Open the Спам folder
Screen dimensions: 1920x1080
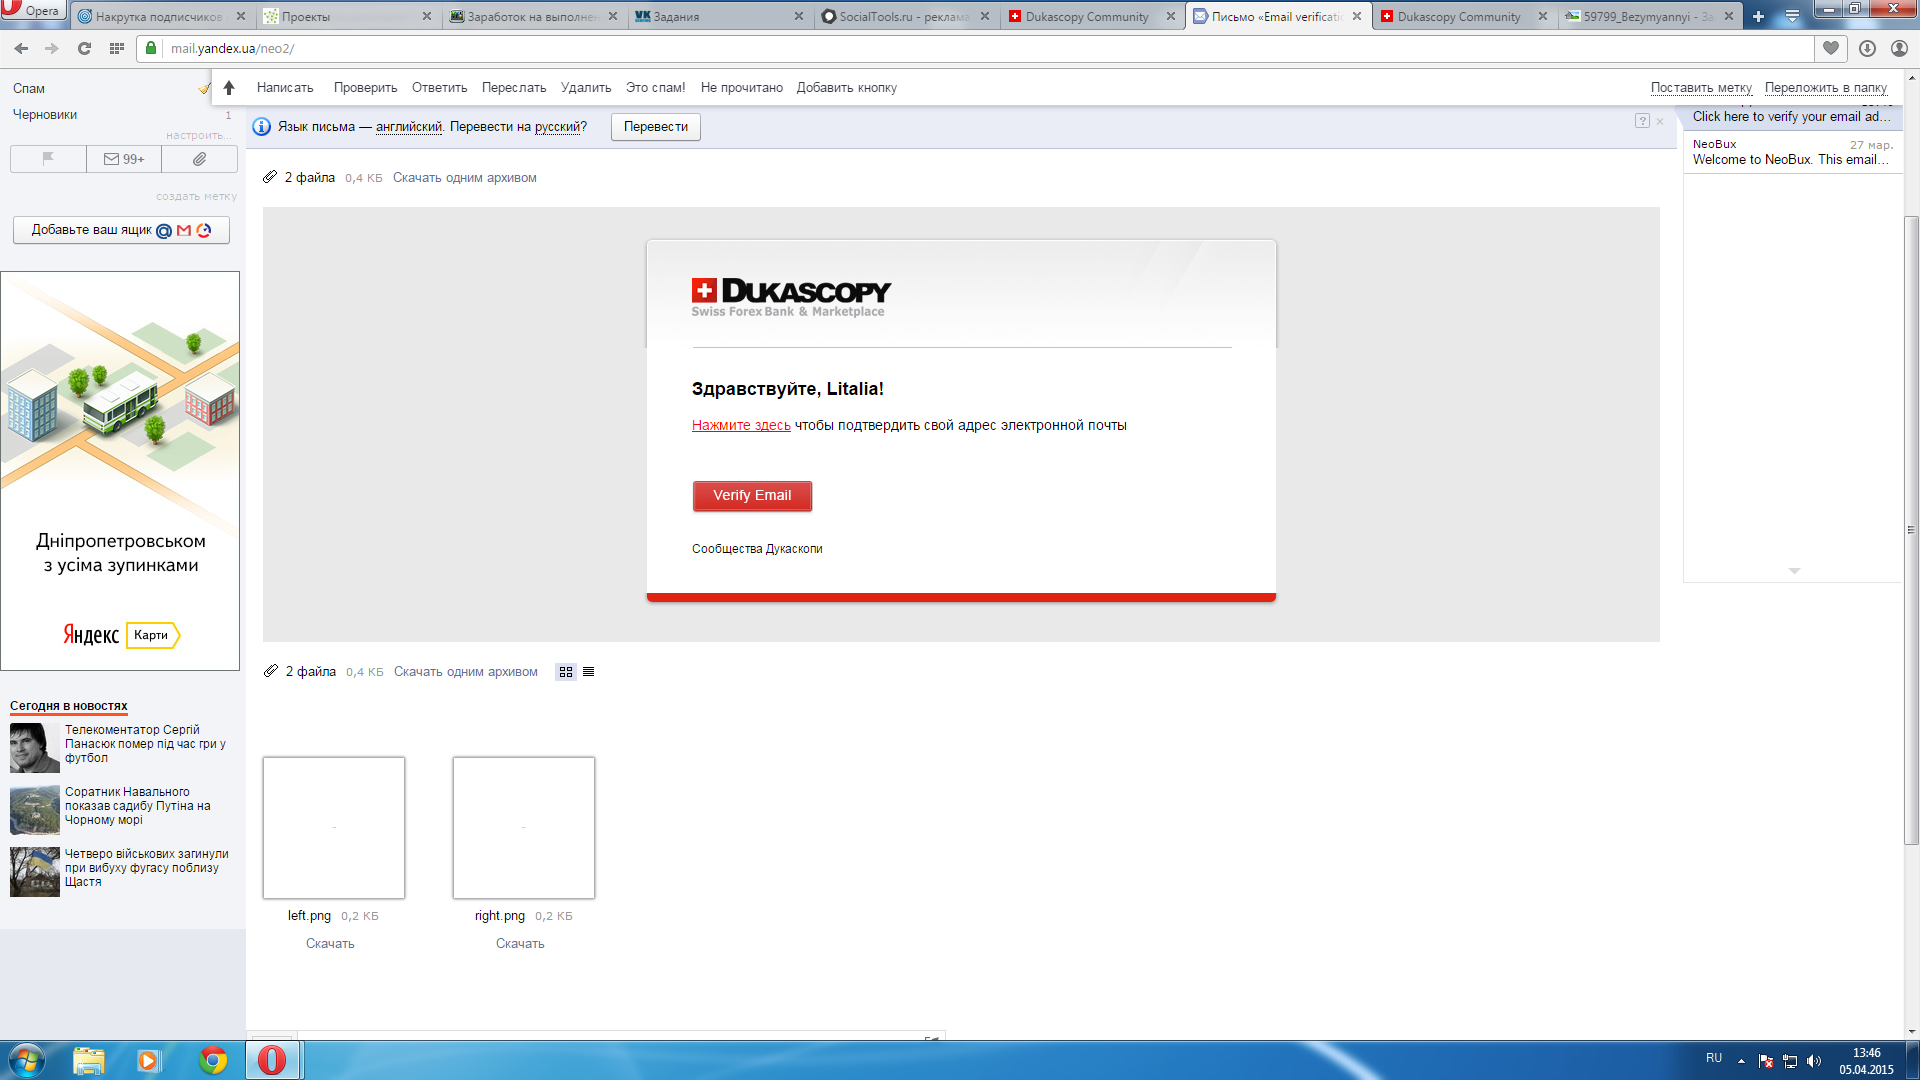tap(29, 89)
